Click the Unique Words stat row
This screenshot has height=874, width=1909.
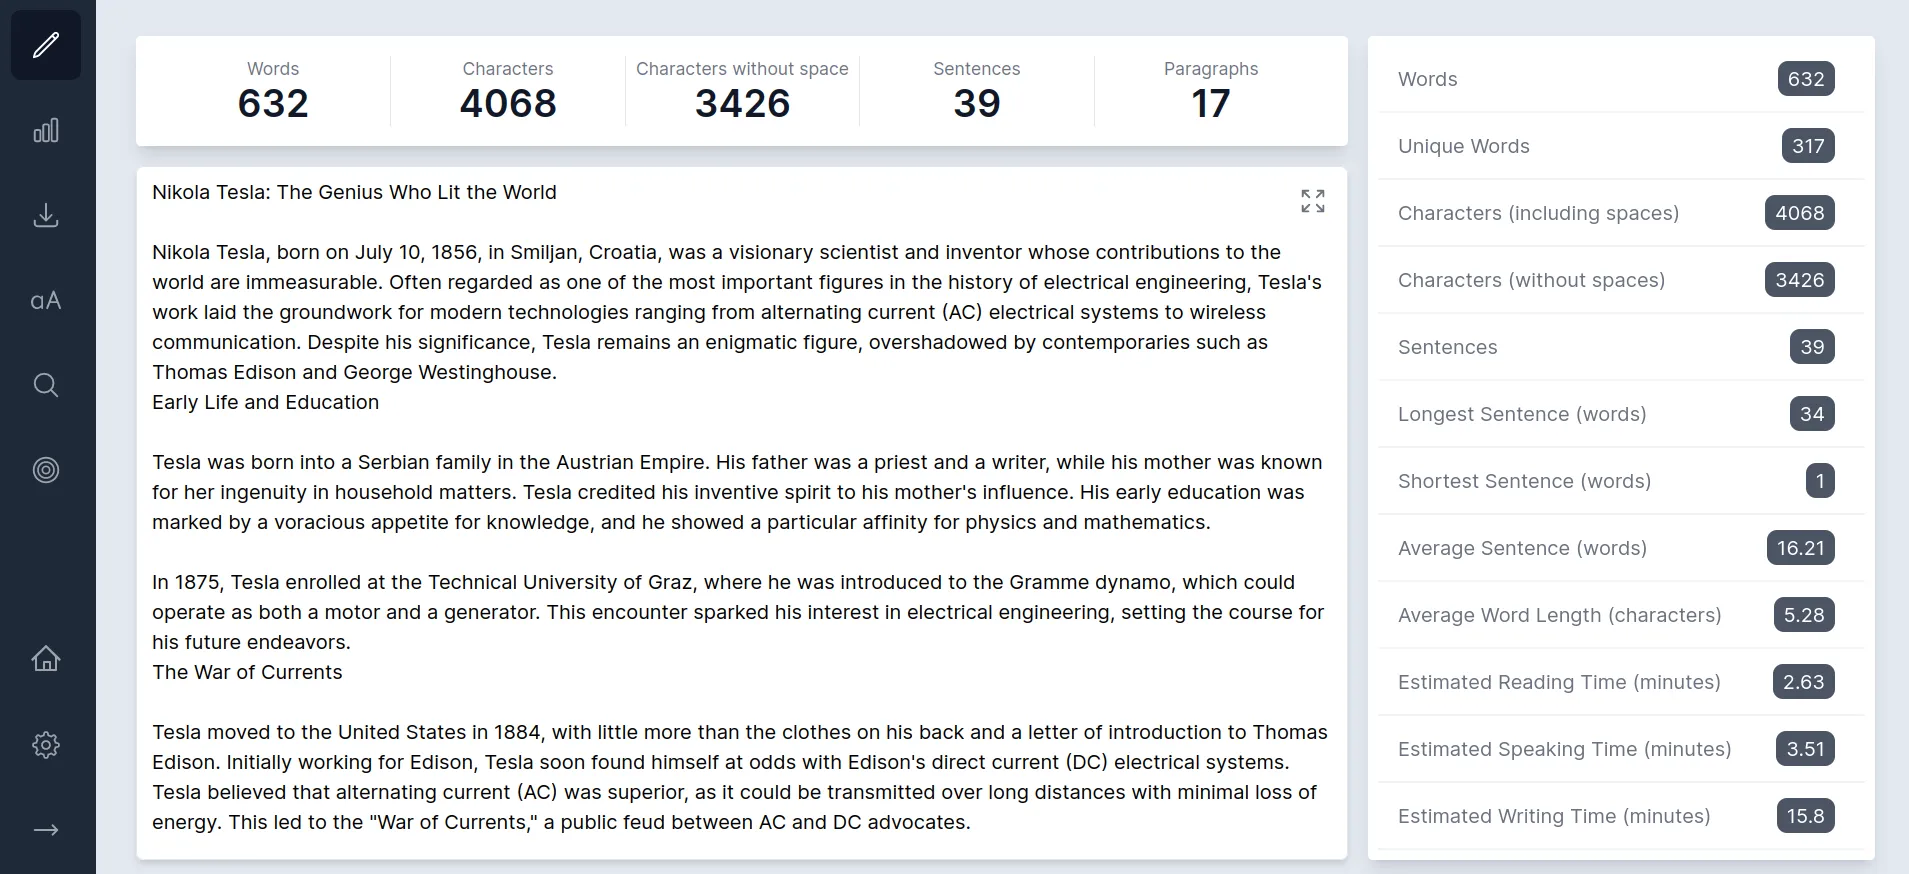[x=1620, y=146]
